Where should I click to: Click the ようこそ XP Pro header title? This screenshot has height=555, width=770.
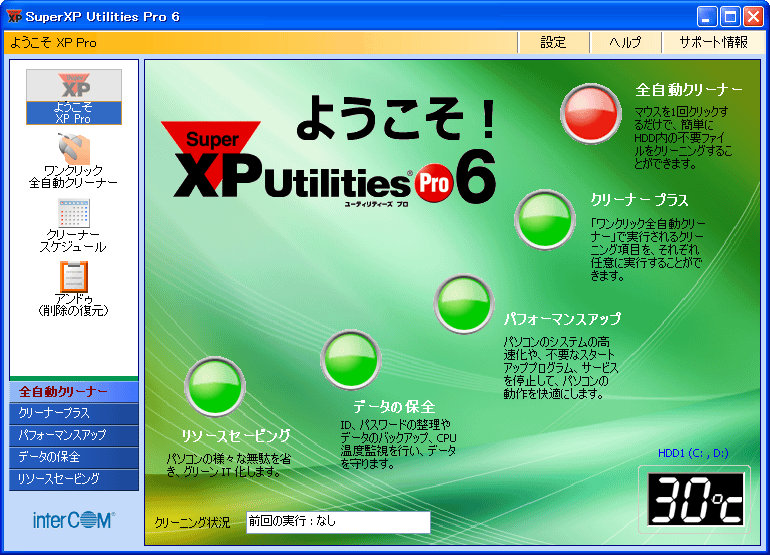pyautogui.click(x=53, y=43)
